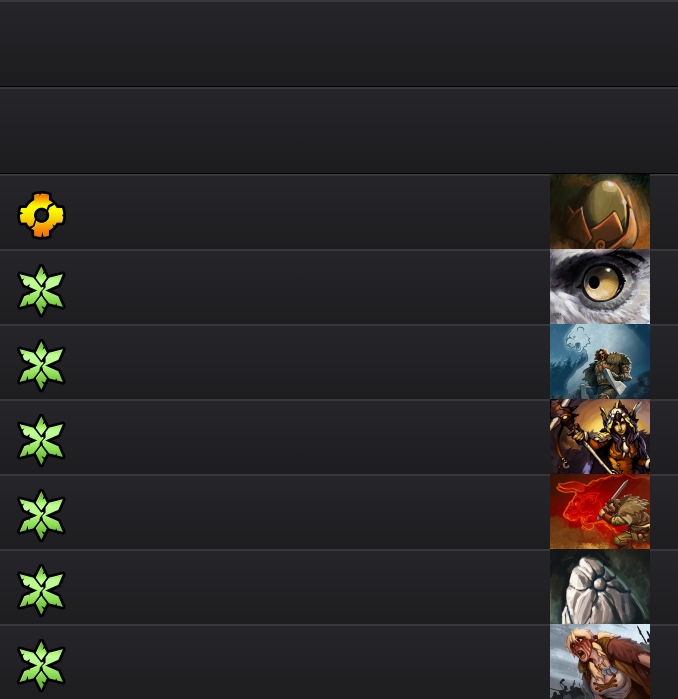Select the second empty list row
Image resolution: width=678 pixels, height=699 pixels.
[339, 131]
